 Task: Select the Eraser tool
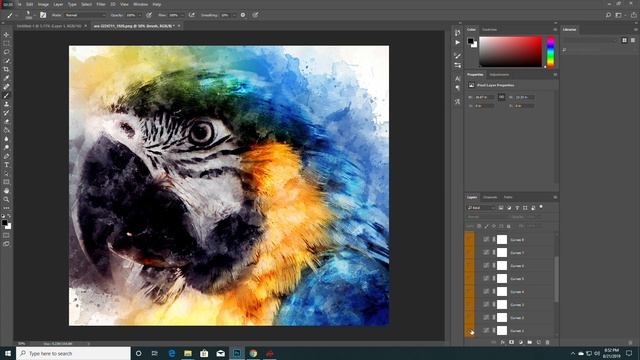[6, 122]
